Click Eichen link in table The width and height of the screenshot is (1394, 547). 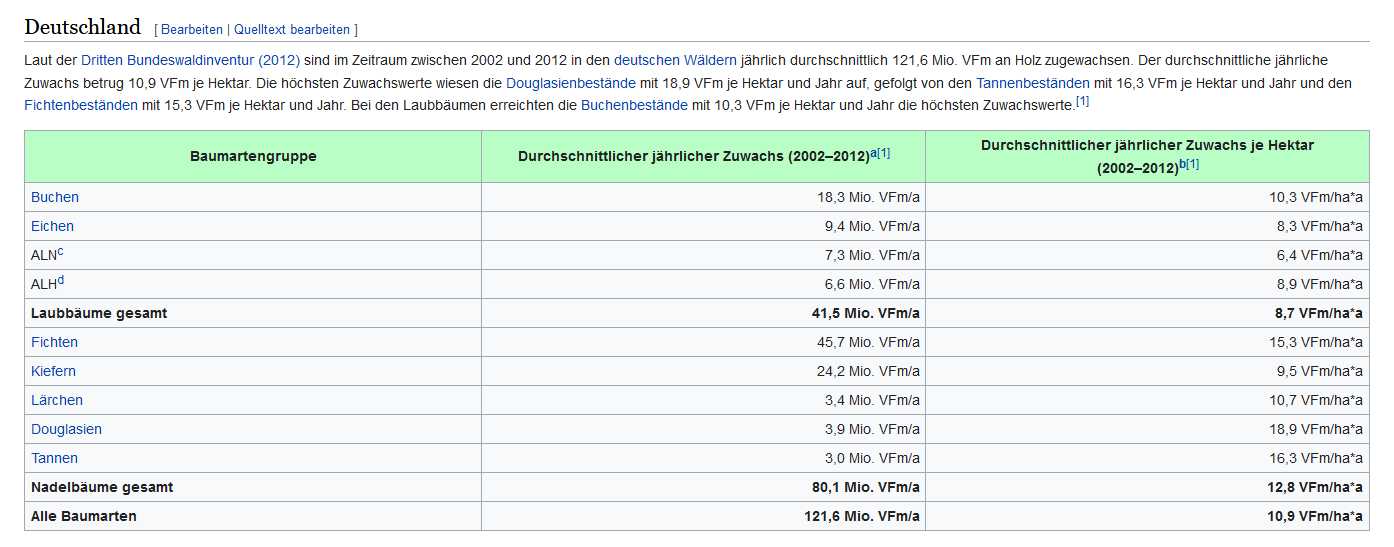(x=52, y=226)
